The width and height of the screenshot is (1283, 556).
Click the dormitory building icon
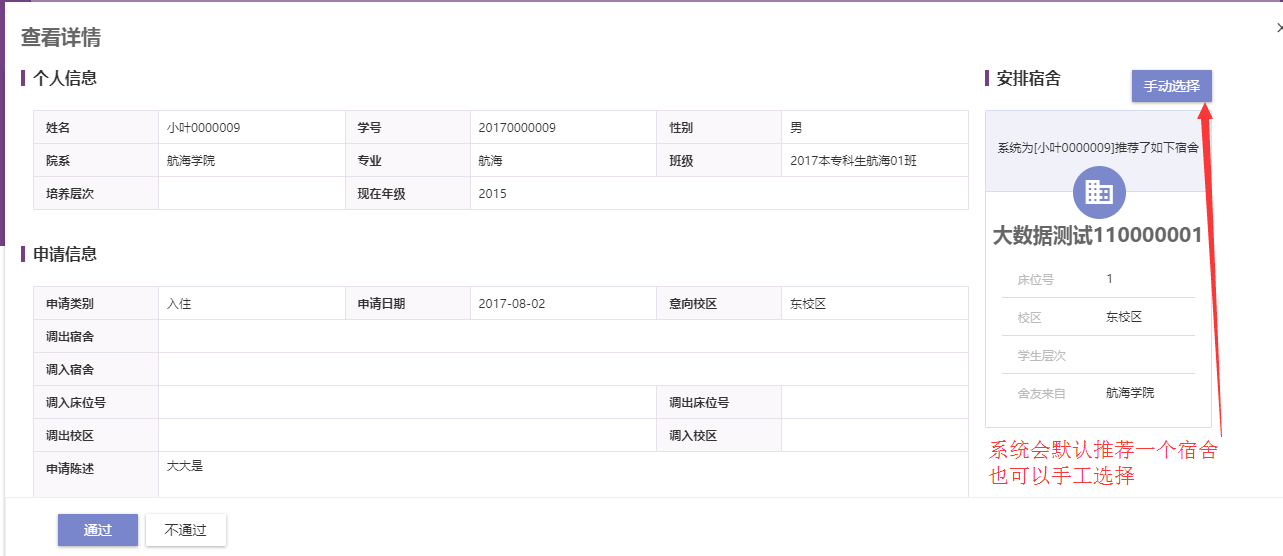pos(1099,191)
